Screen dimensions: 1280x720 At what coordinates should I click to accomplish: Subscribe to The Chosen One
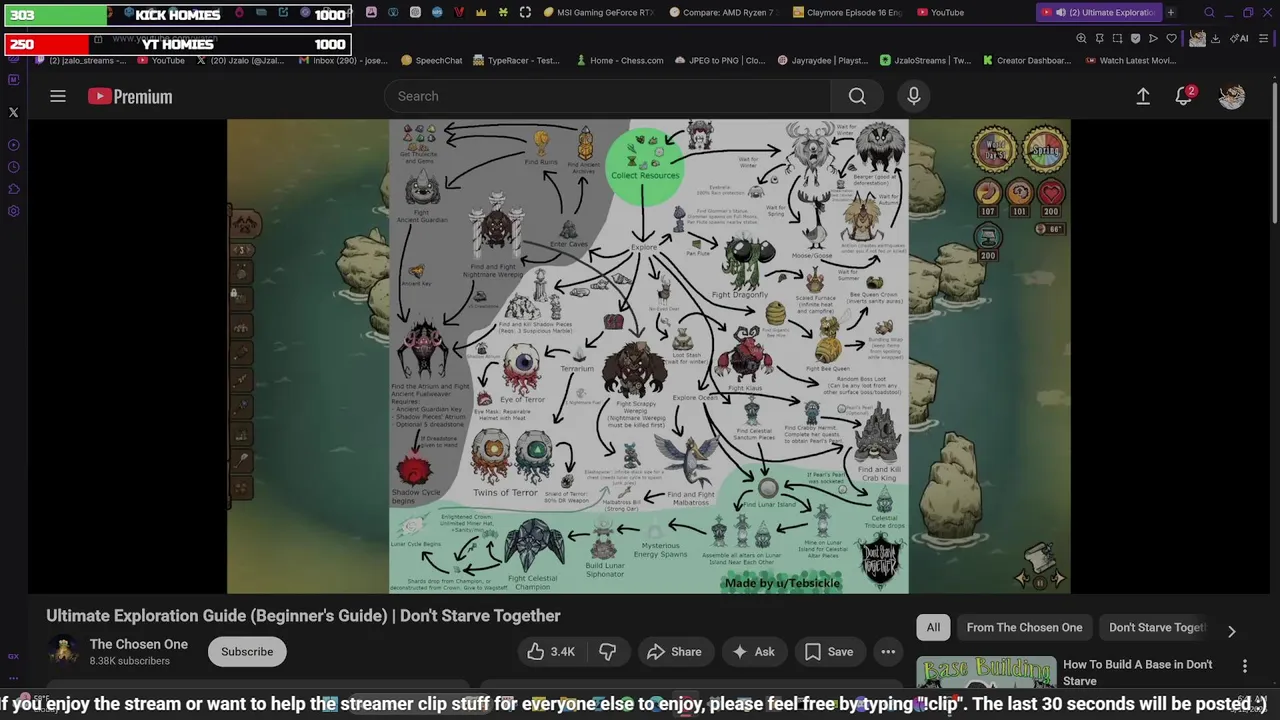pos(247,652)
